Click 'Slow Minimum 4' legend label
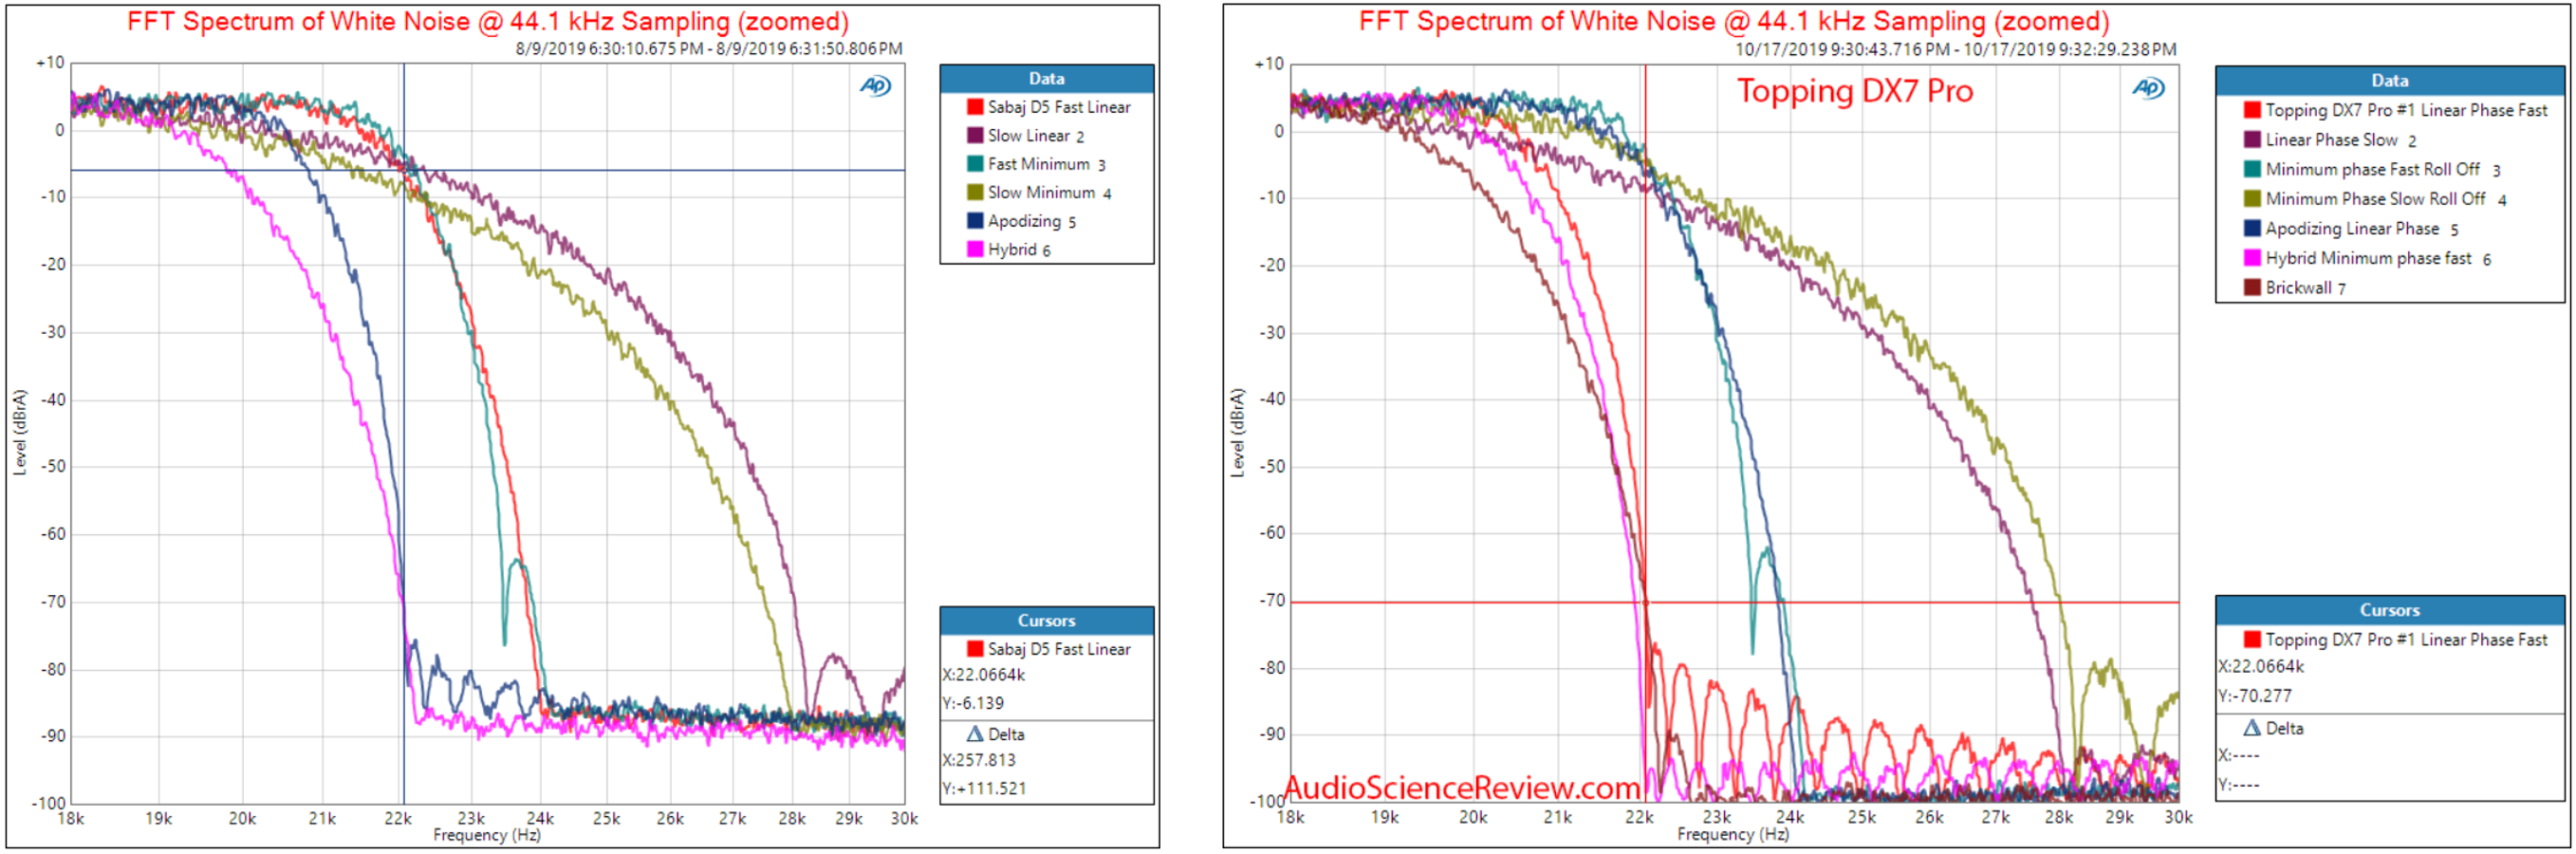 point(1049,192)
